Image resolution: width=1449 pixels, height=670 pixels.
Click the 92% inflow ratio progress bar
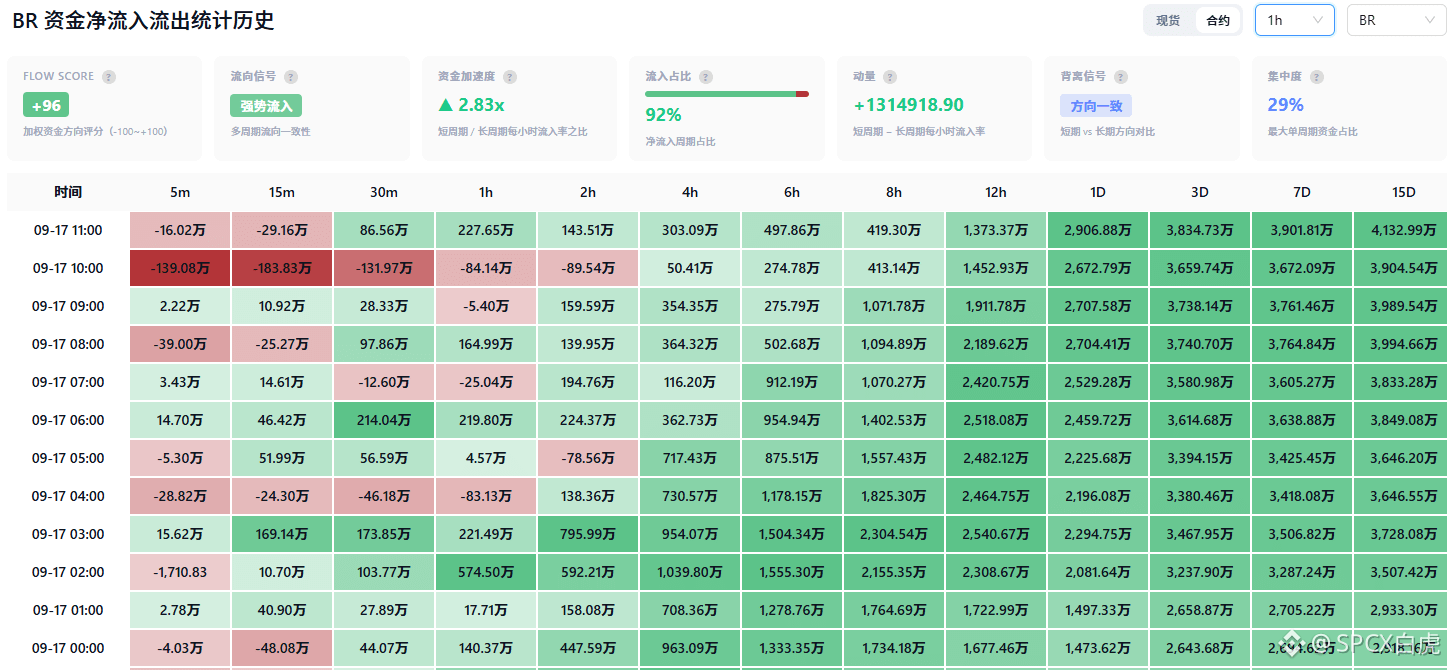(727, 94)
